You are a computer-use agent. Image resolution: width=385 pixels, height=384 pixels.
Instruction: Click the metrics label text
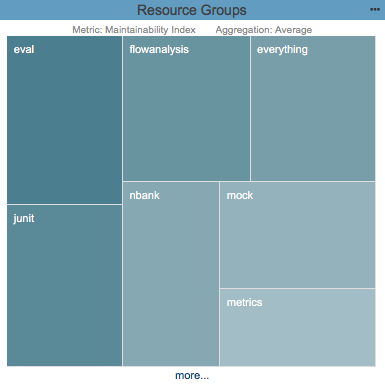tap(244, 302)
